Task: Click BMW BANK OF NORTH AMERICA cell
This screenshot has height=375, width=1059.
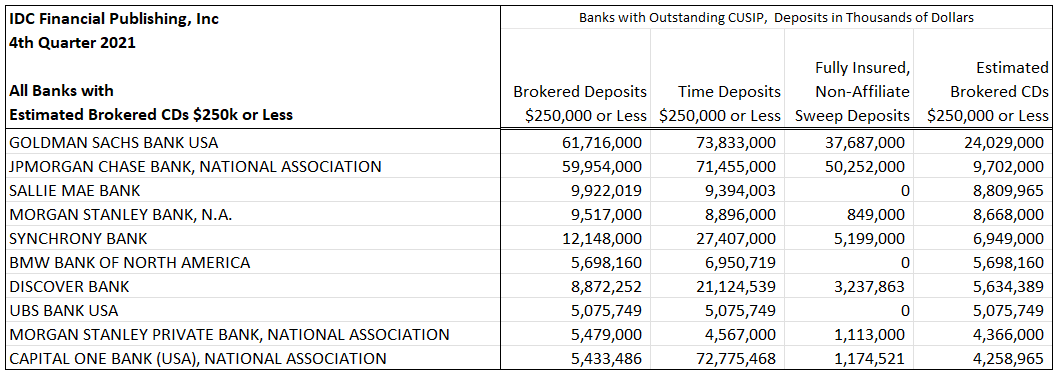Action: point(251,262)
